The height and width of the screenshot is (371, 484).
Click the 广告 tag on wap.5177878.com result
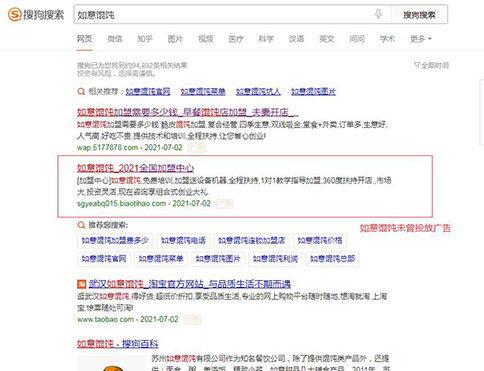click(196, 148)
